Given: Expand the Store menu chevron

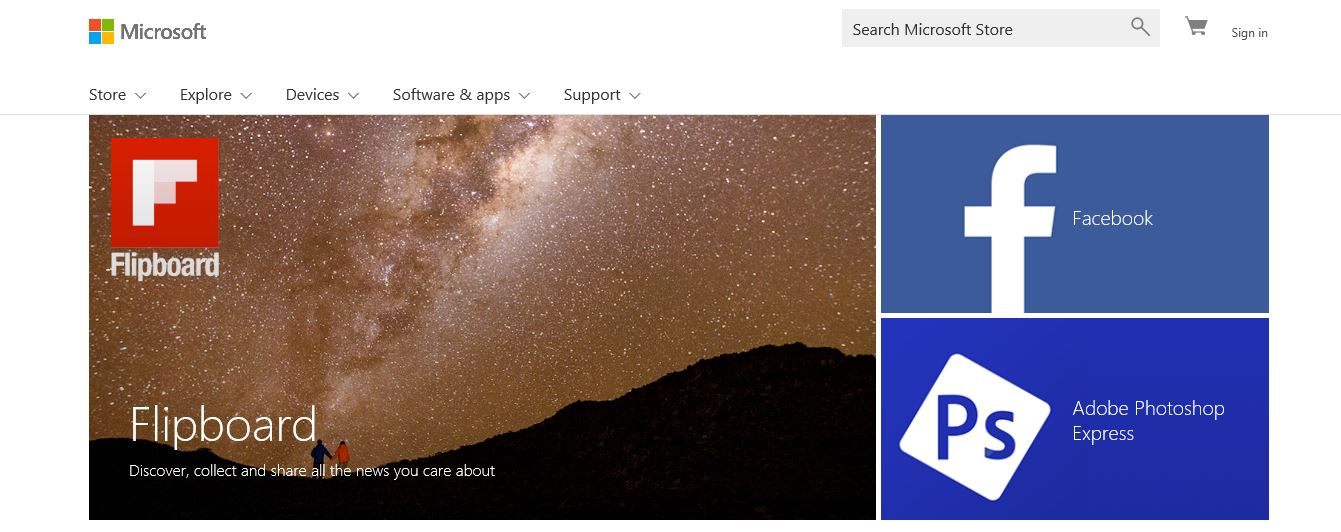Looking at the screenshot, I should [140, 96].
